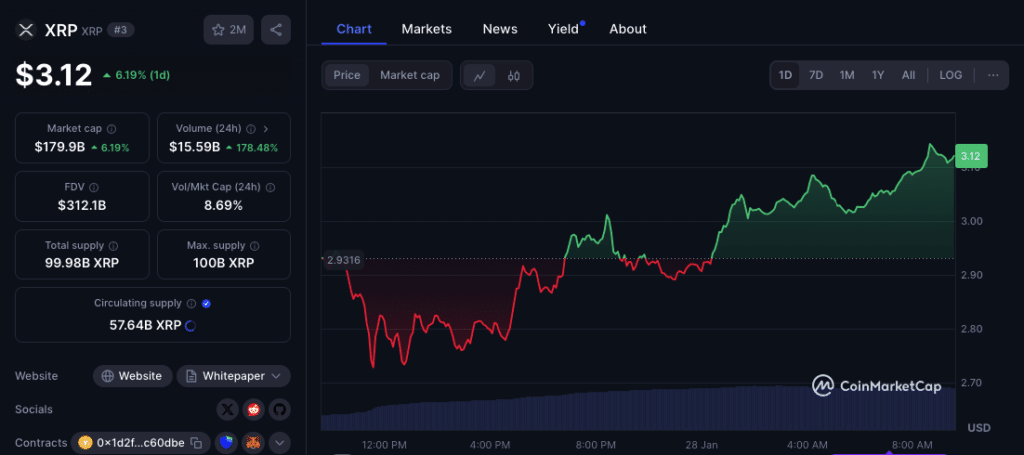
Task: Open the X (Twitter) social icon
Action: (x=227, y=410)
